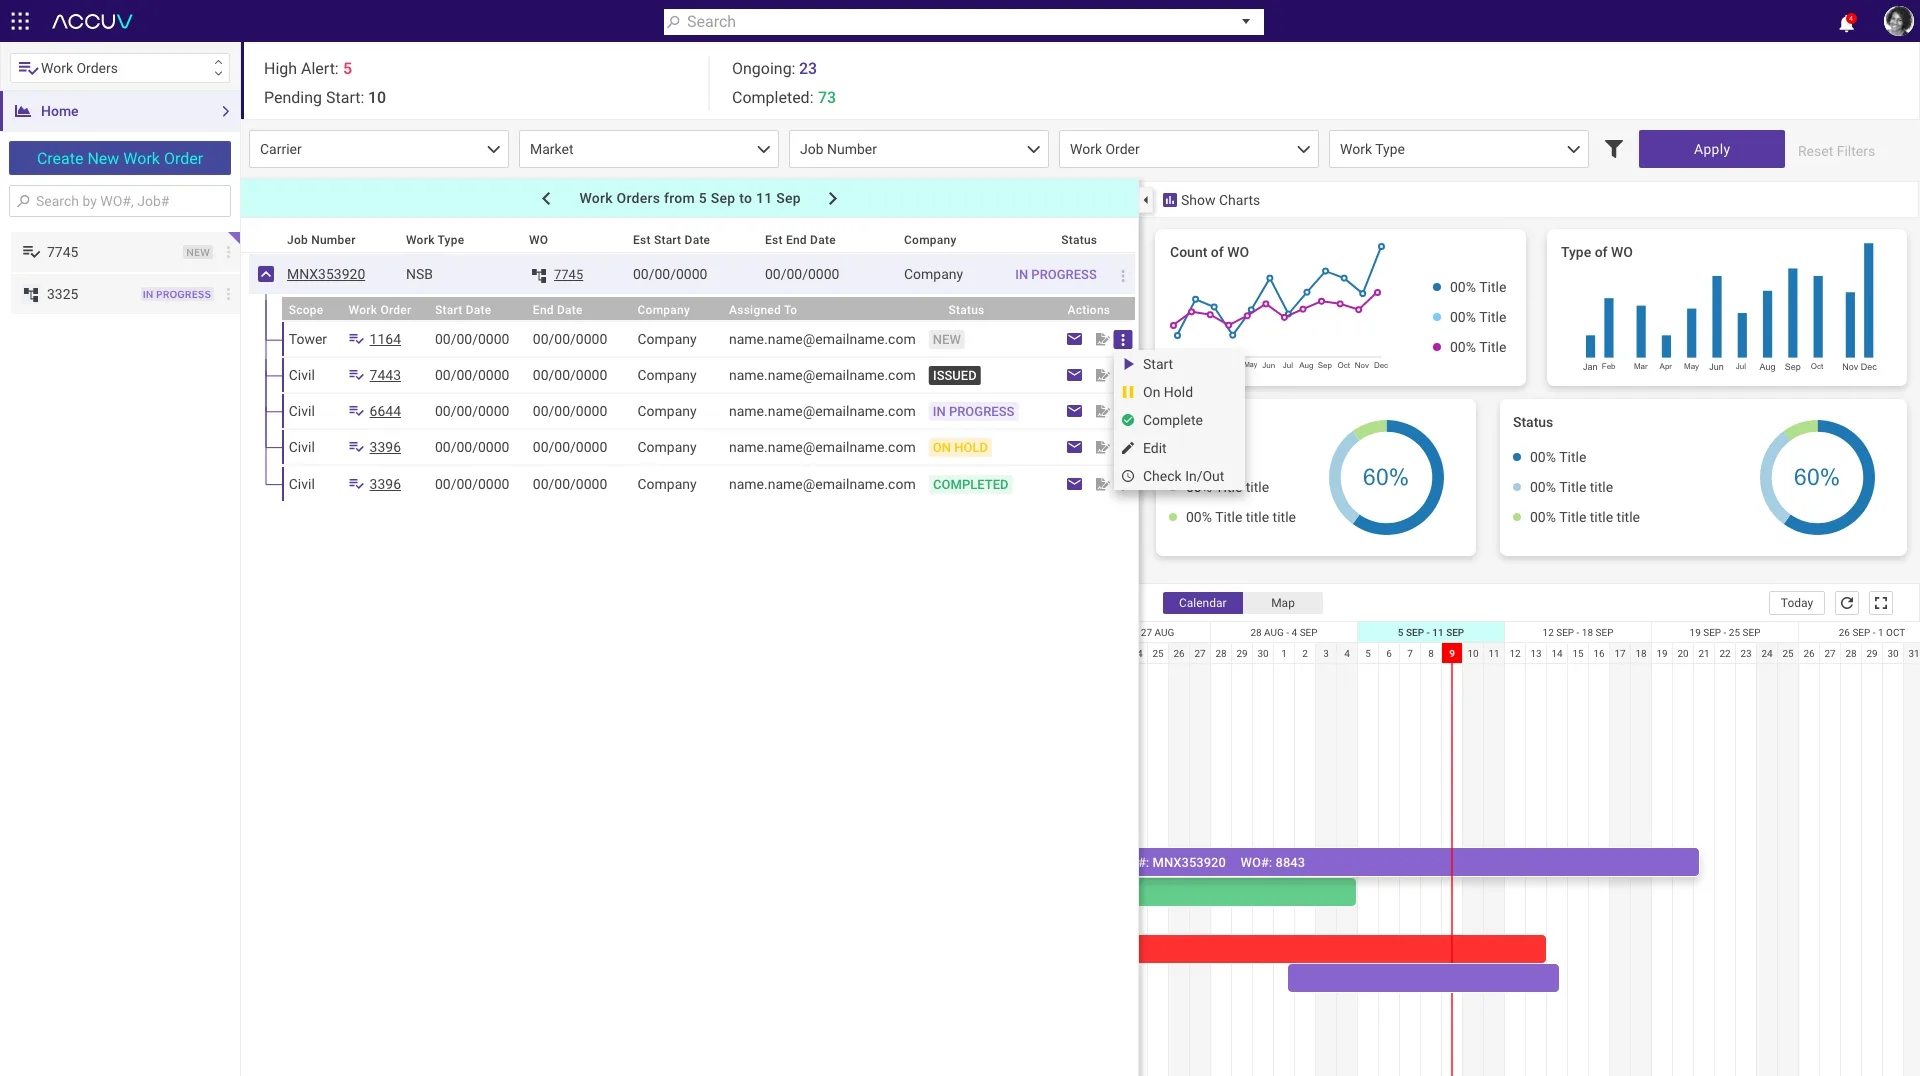
Task: Open the Job Number filter dropdown
Action: (x=919, y=149)
